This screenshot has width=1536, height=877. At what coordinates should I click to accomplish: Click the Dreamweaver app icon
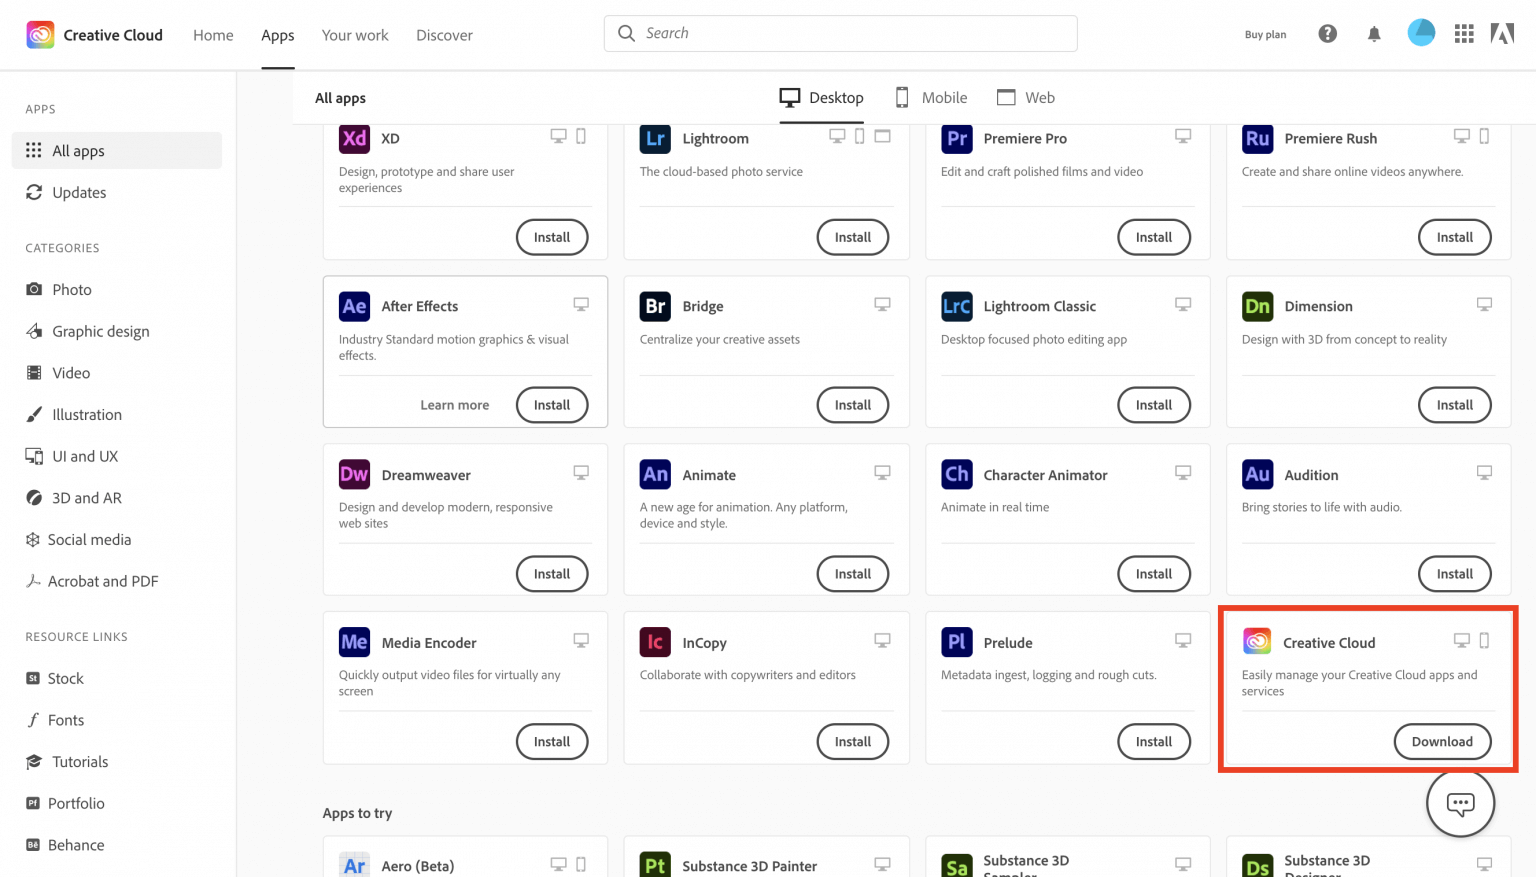[x=354, y=474]
